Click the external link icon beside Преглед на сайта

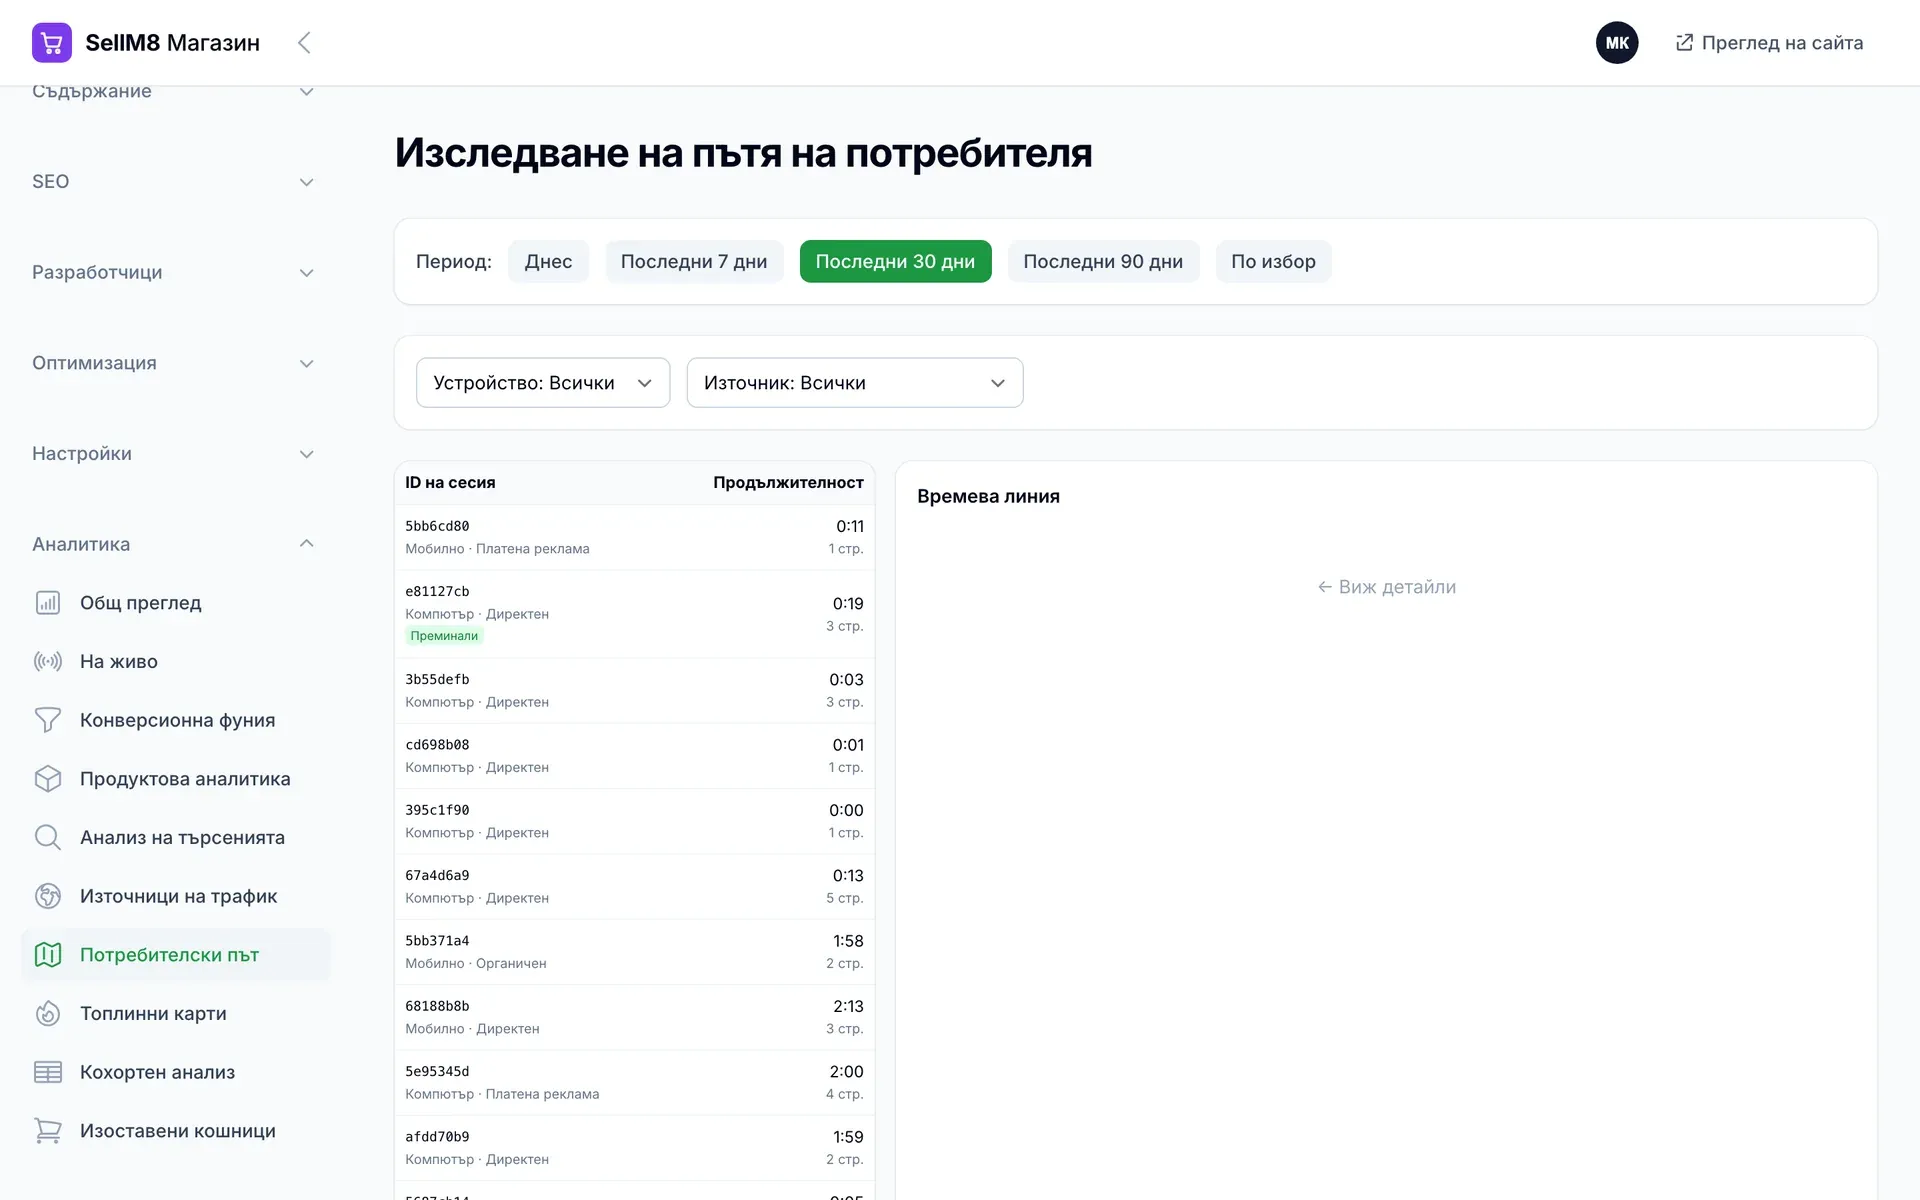point(1685,42)
